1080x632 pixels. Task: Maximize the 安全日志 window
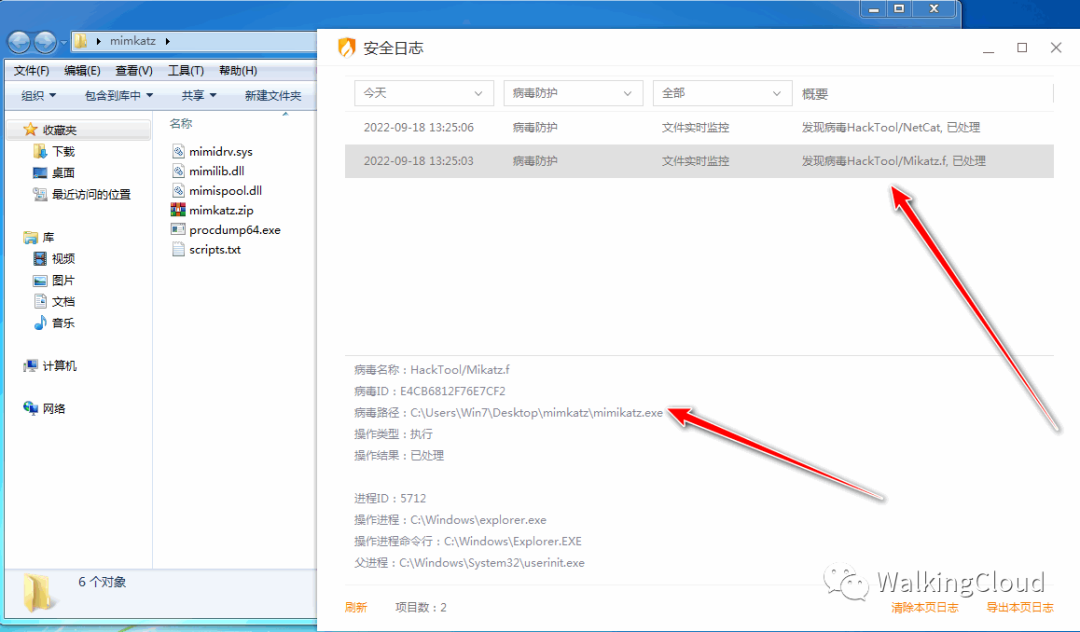1022,48
